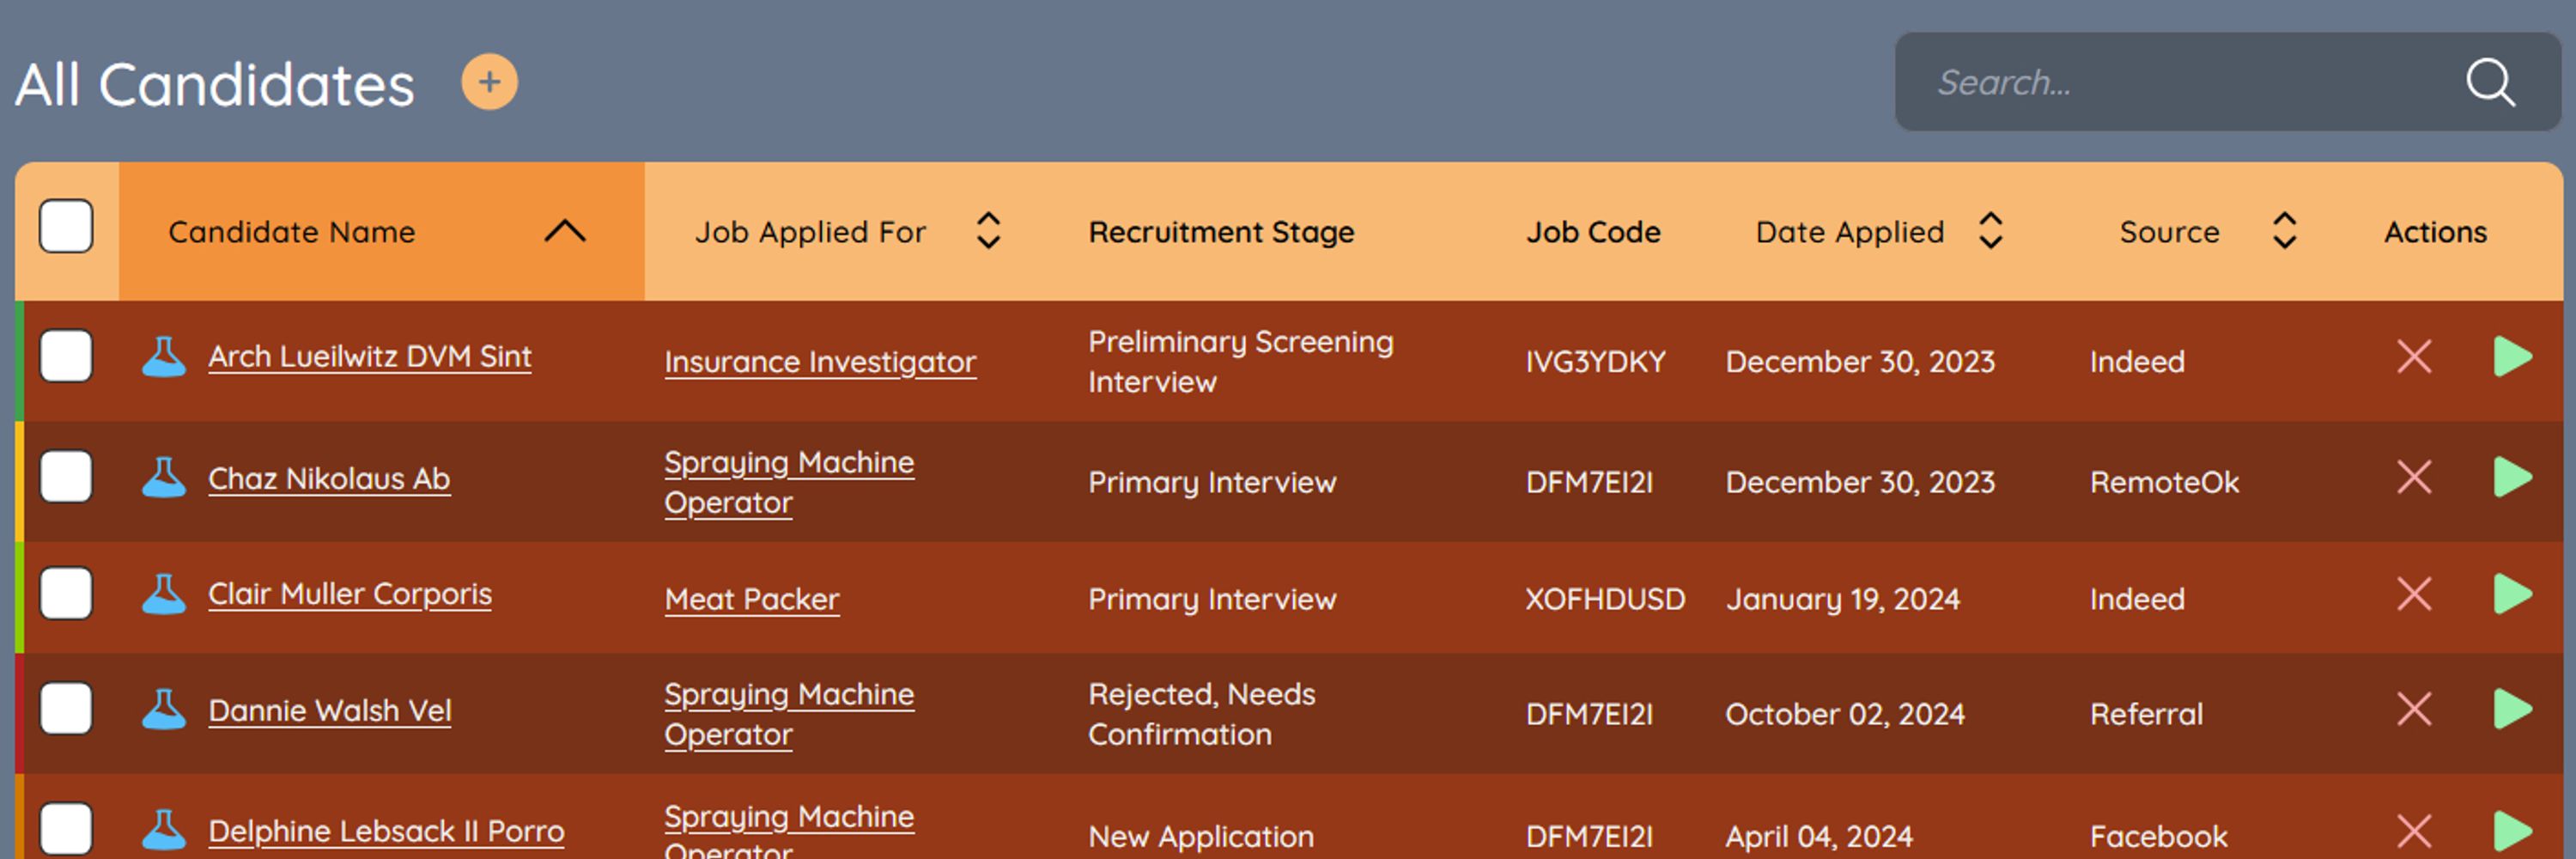Click the All Candidates page heading

(215, 84)
